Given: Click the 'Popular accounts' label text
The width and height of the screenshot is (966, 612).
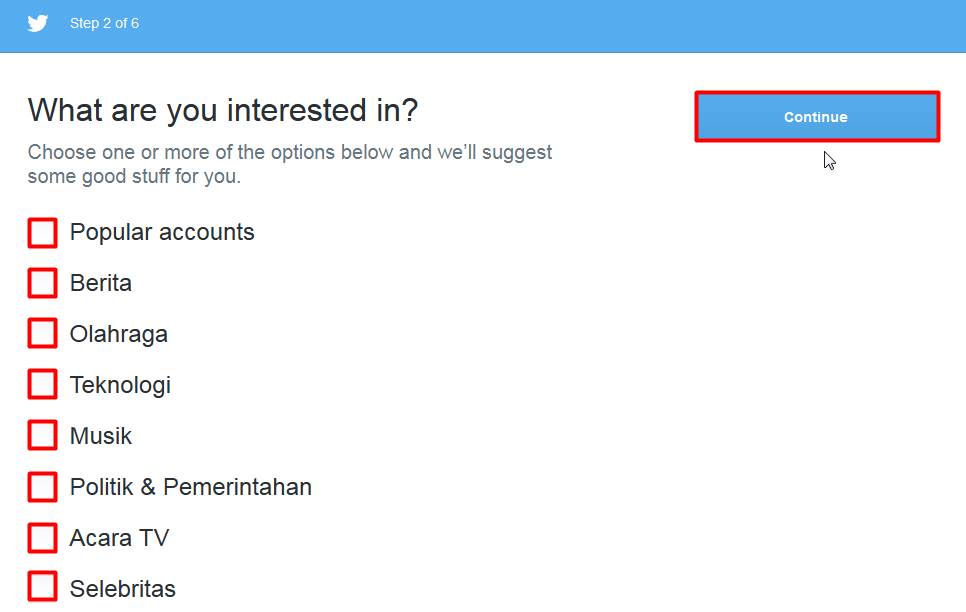Looking at the screenshot, I should coord(162,232).
